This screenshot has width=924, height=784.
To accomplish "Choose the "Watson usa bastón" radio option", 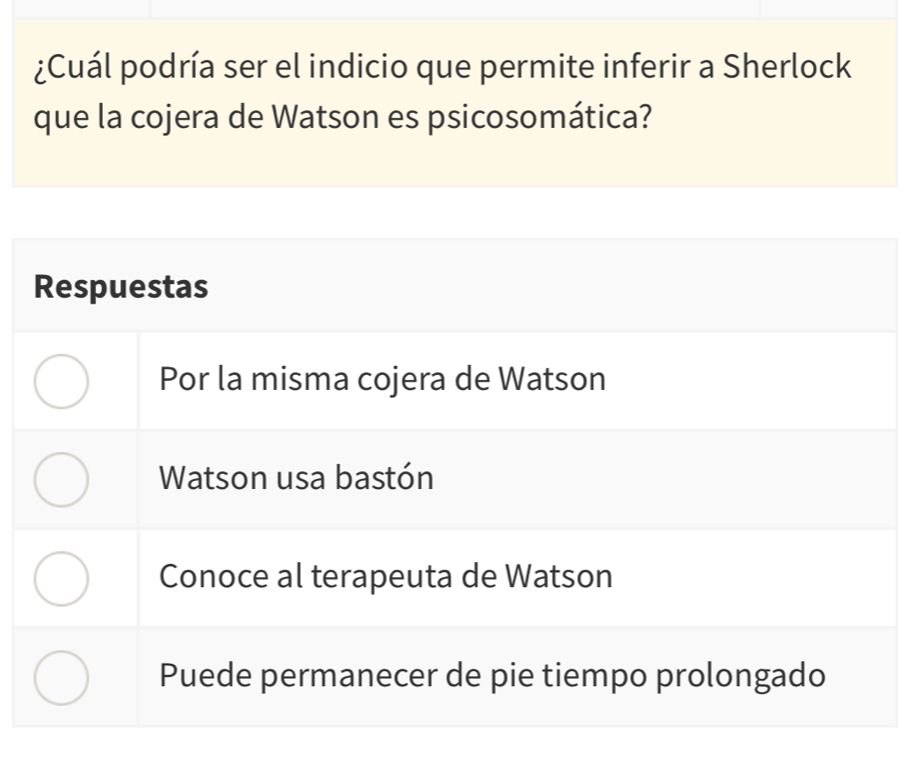I will 61,479.
